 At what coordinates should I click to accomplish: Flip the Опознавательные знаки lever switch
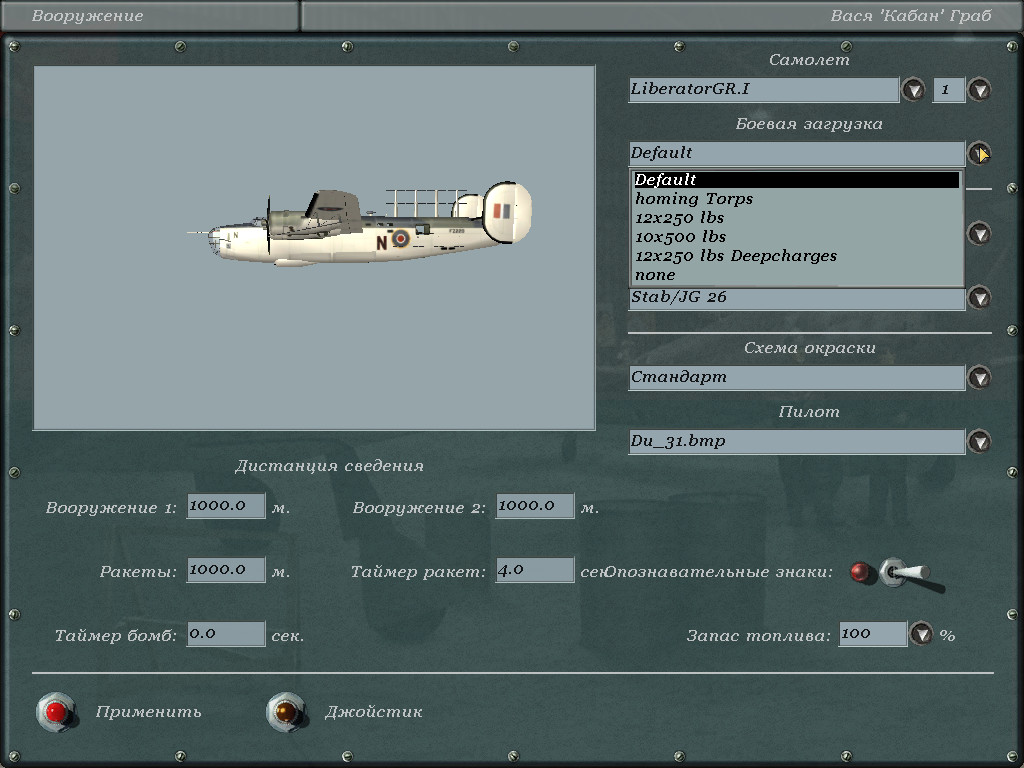point(909,573)
